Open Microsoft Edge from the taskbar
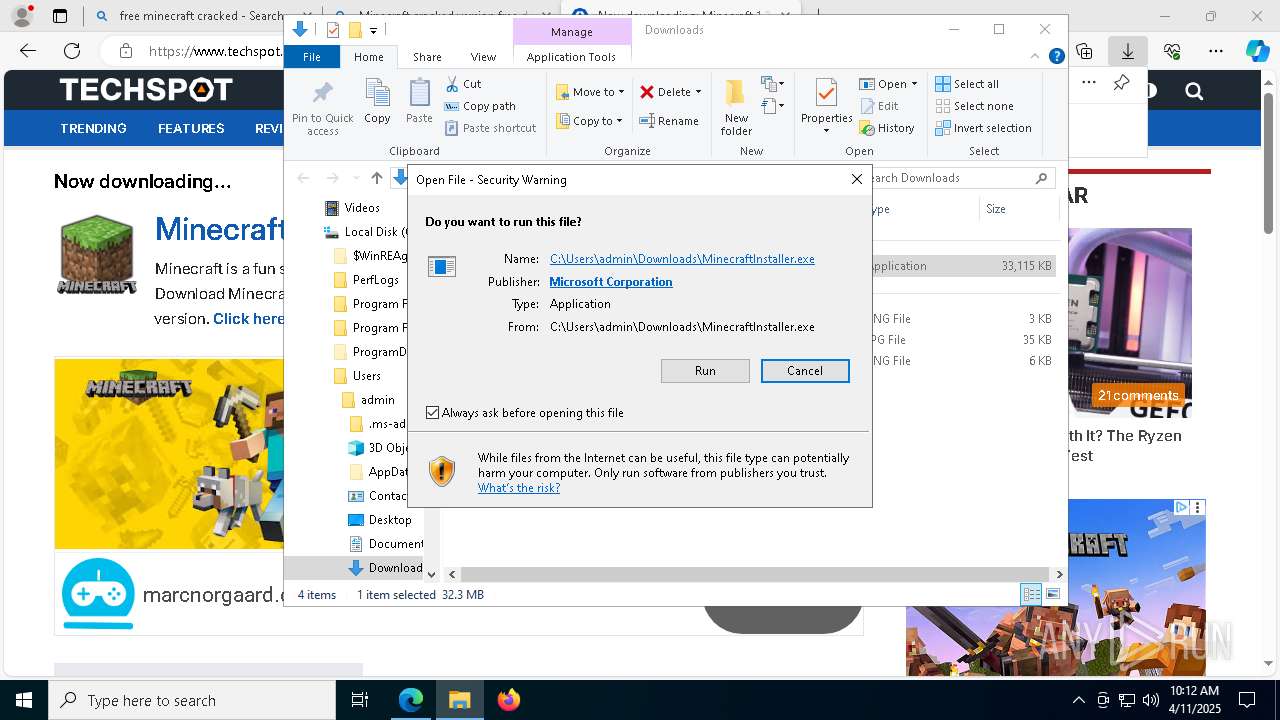The image size is (1280, 720). [411, 700]
